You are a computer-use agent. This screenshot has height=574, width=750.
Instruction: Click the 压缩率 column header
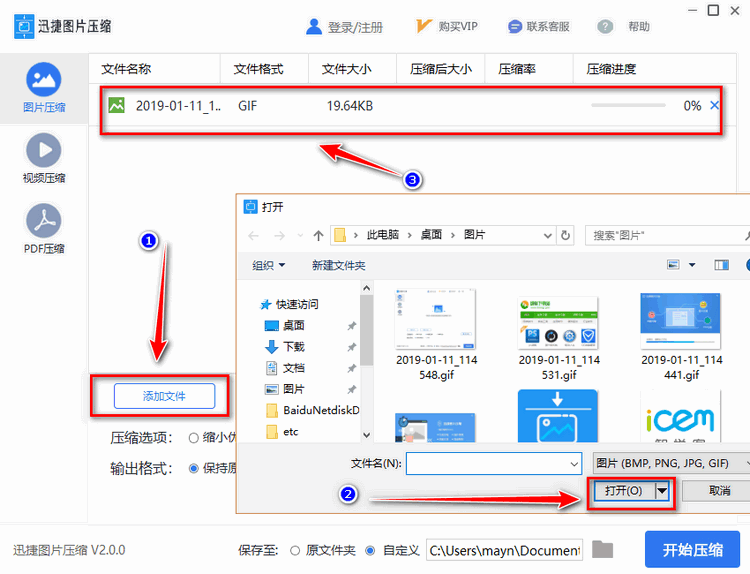tap(529, 69)
